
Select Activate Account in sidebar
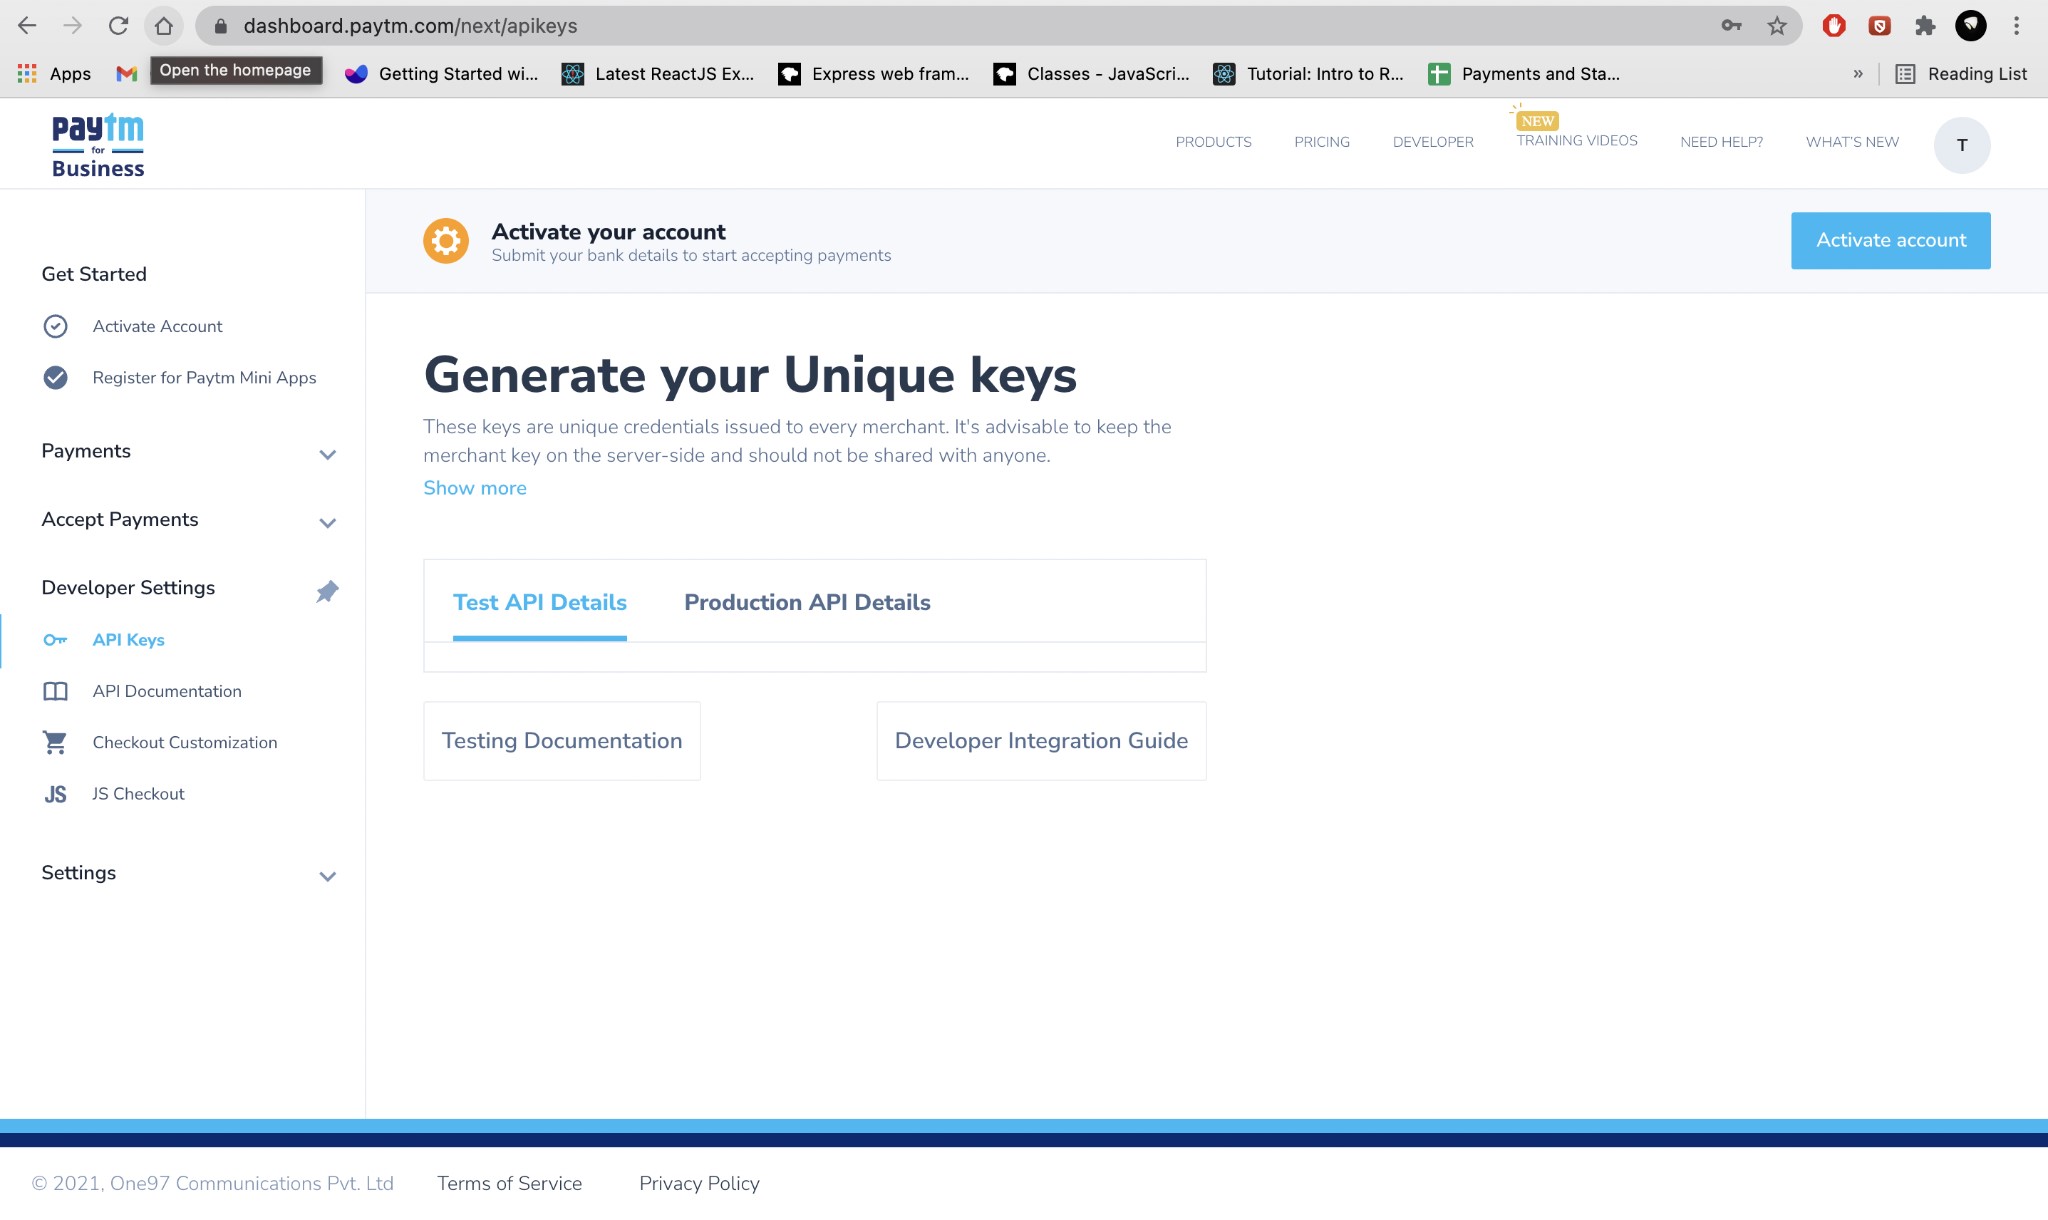point(157,326)
